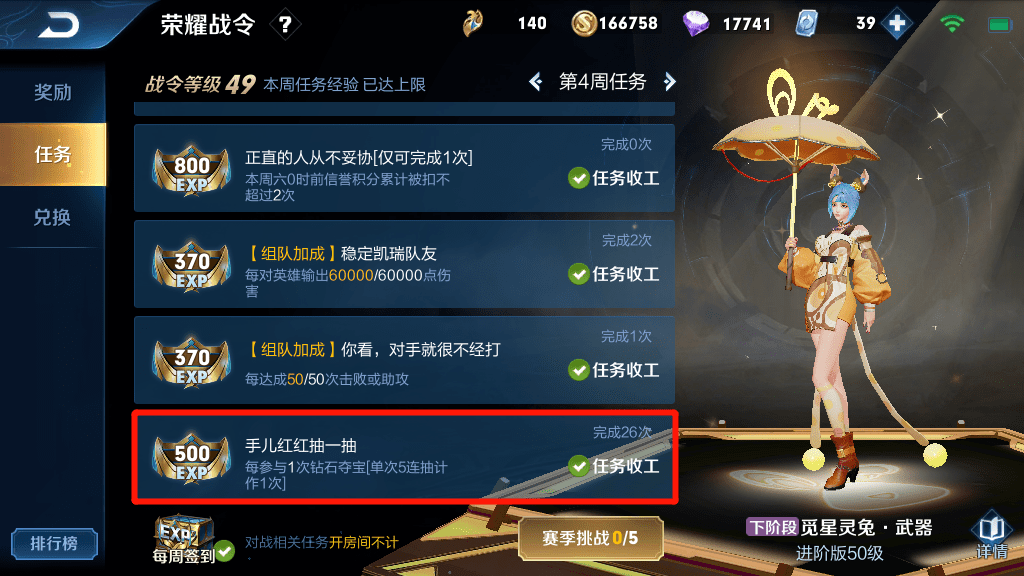Tap the 800 EXP task checkmark

579,178
